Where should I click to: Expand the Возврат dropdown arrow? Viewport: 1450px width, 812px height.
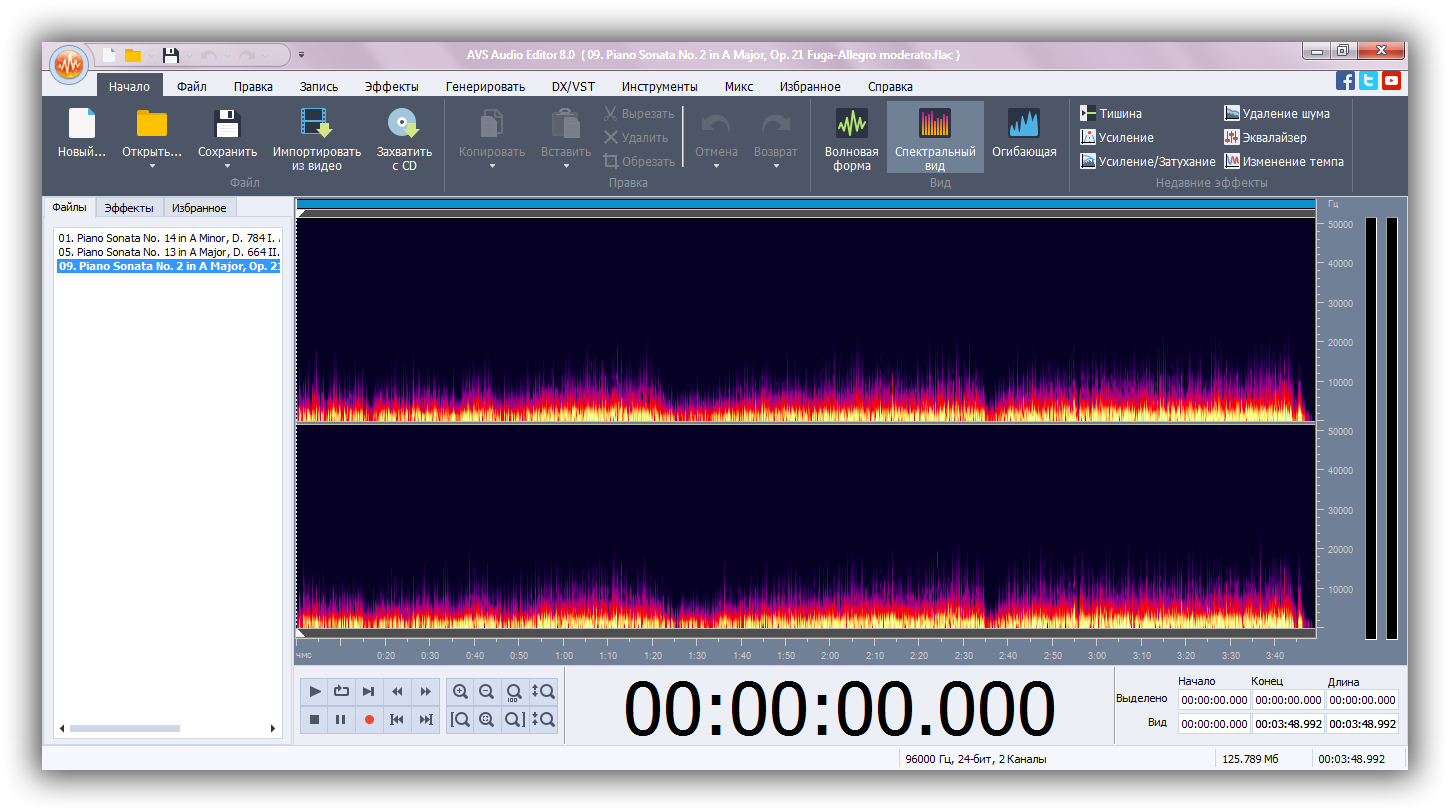776,166
